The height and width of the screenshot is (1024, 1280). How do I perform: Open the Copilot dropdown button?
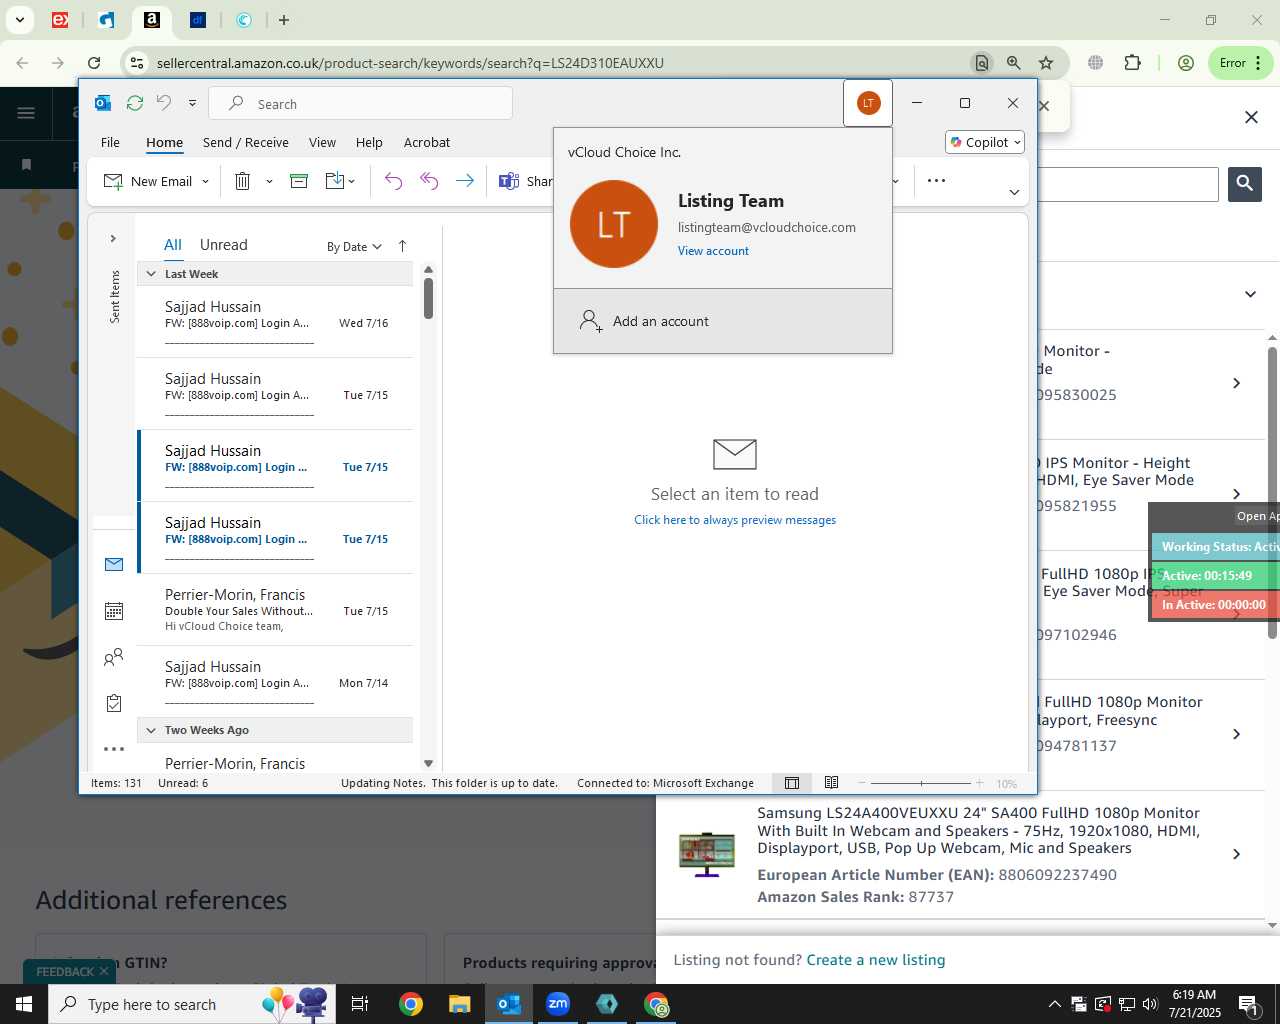(x=985, y=142)
